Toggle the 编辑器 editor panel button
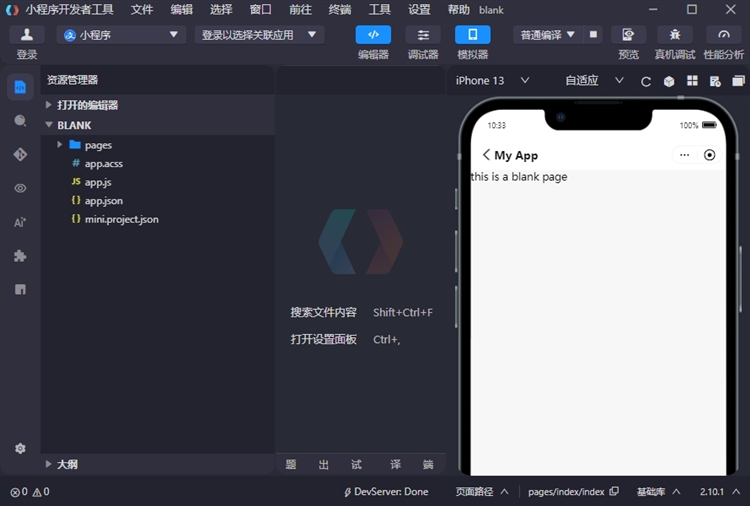 pos(373,35)
